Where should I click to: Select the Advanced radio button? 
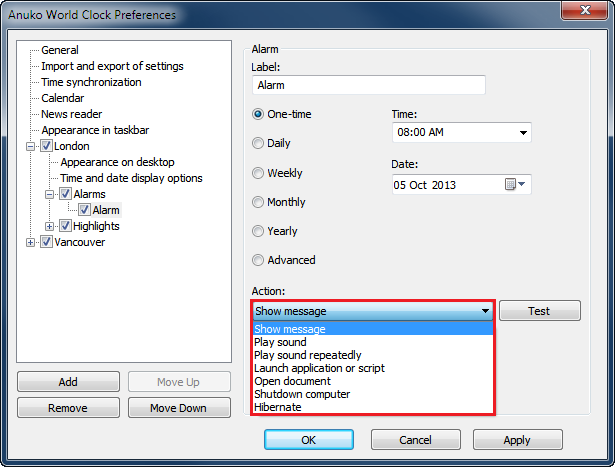(x=259, y=260)
